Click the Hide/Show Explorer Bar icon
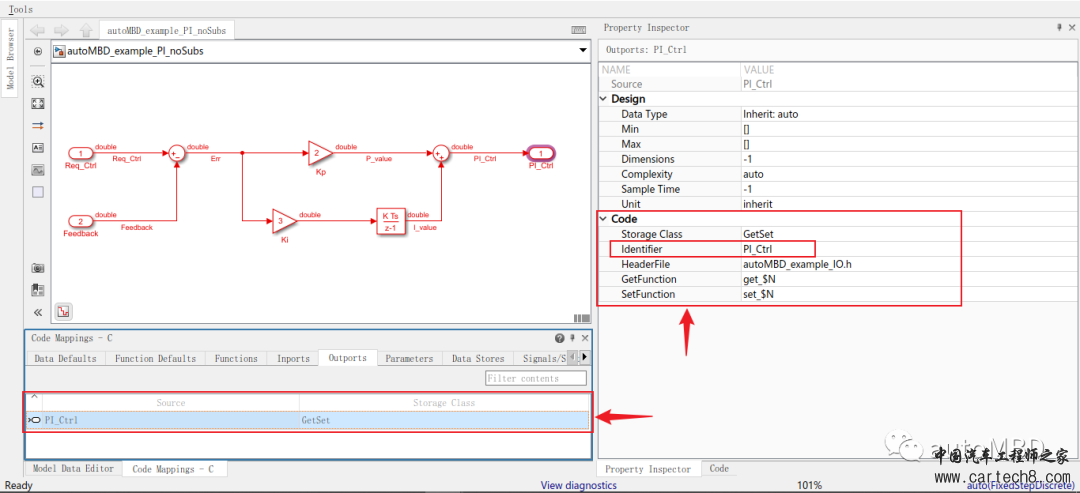1080x493 pixels. point(38,51)
